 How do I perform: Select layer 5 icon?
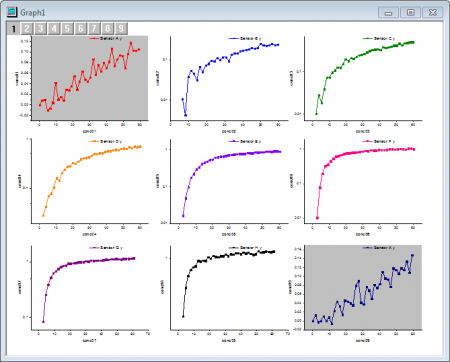click(x=67, y=28)
